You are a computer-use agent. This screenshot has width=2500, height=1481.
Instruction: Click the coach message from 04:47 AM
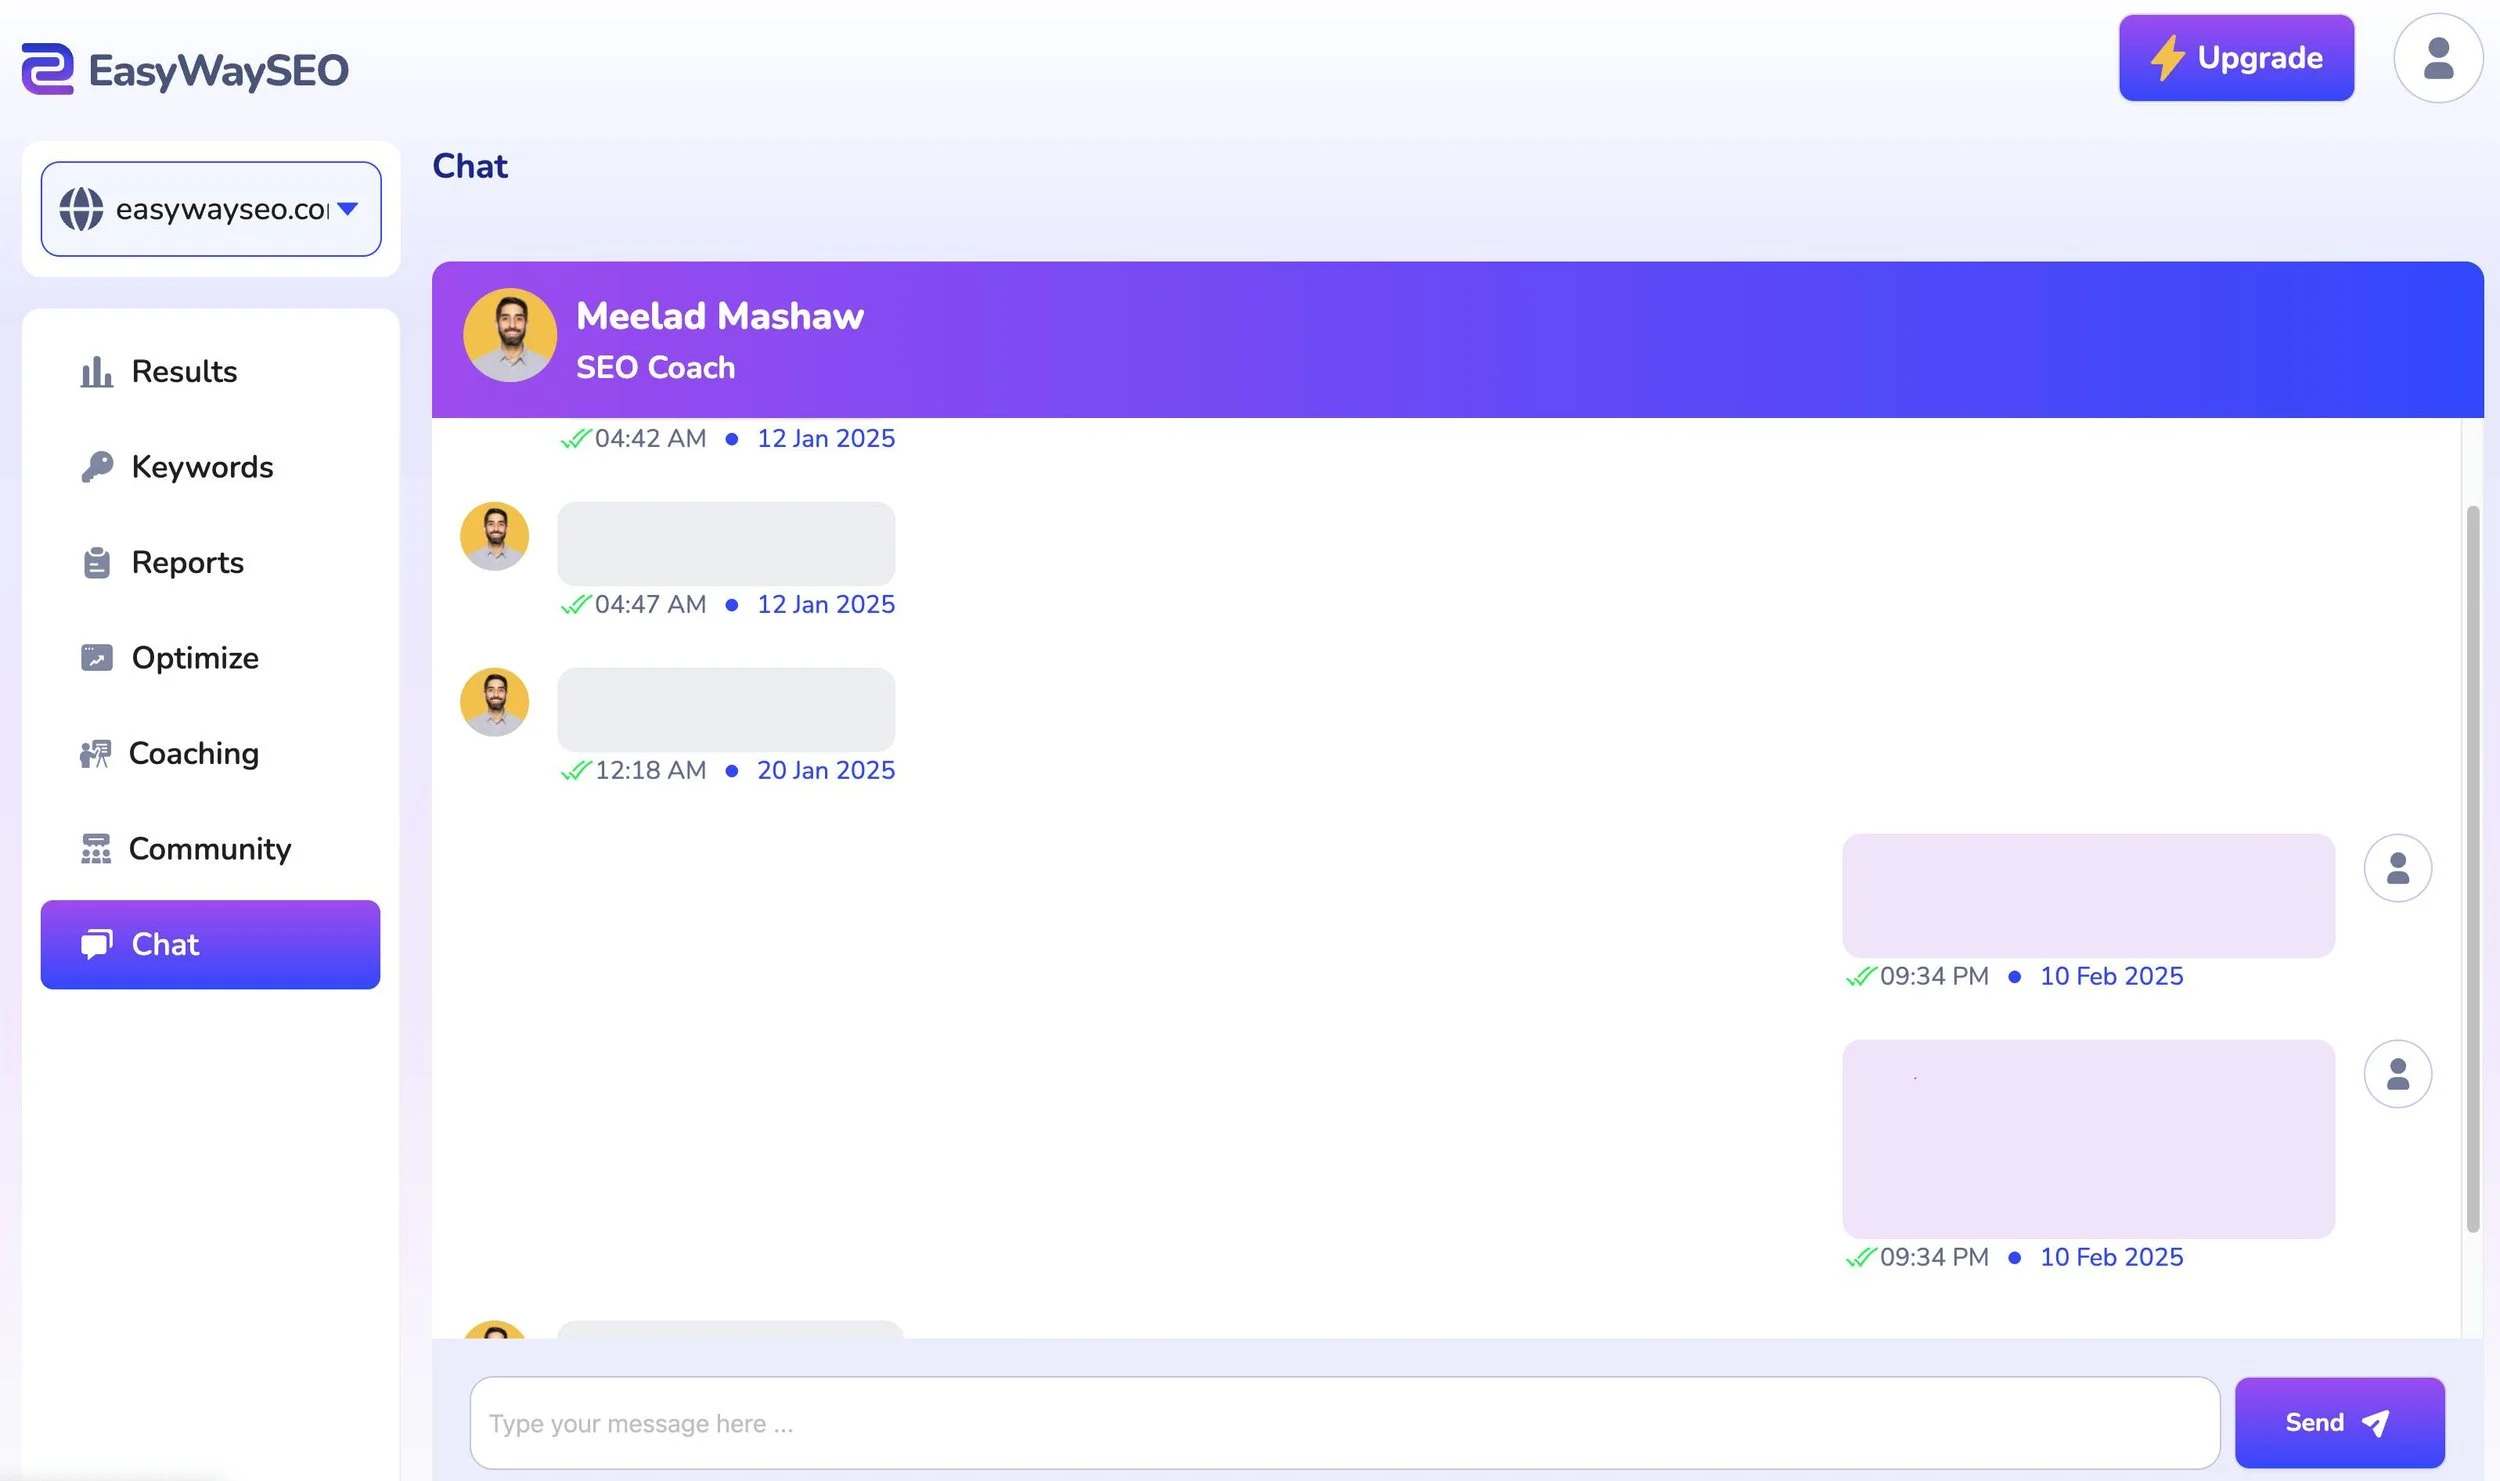725,544
